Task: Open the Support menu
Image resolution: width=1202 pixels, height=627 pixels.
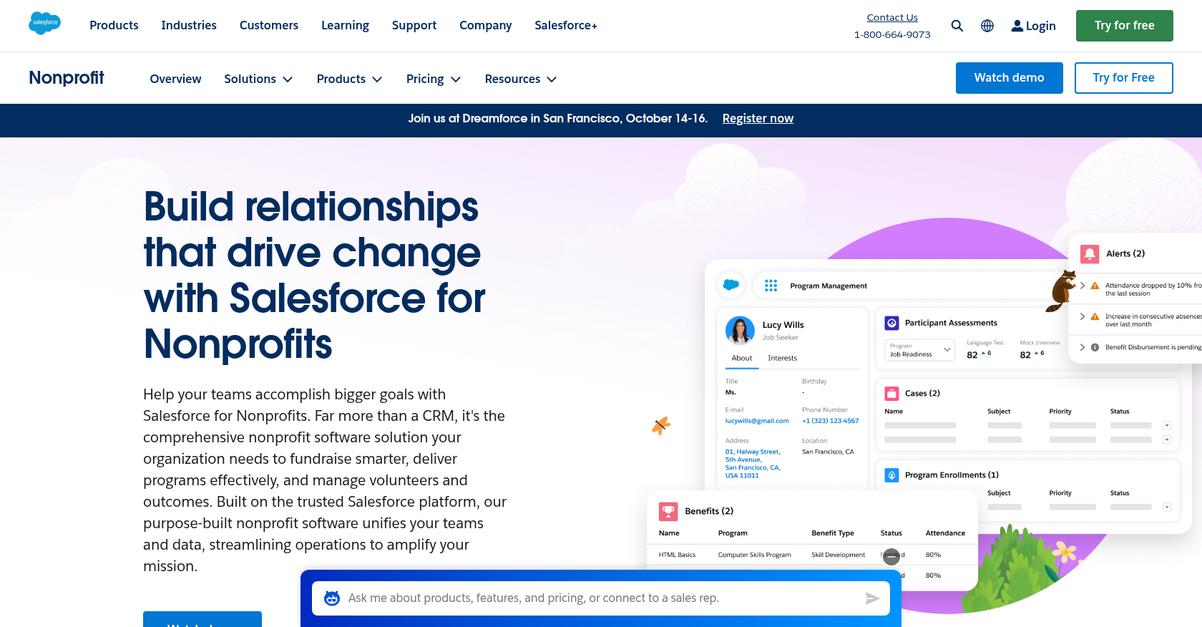Action: click(x=414, y=25)
